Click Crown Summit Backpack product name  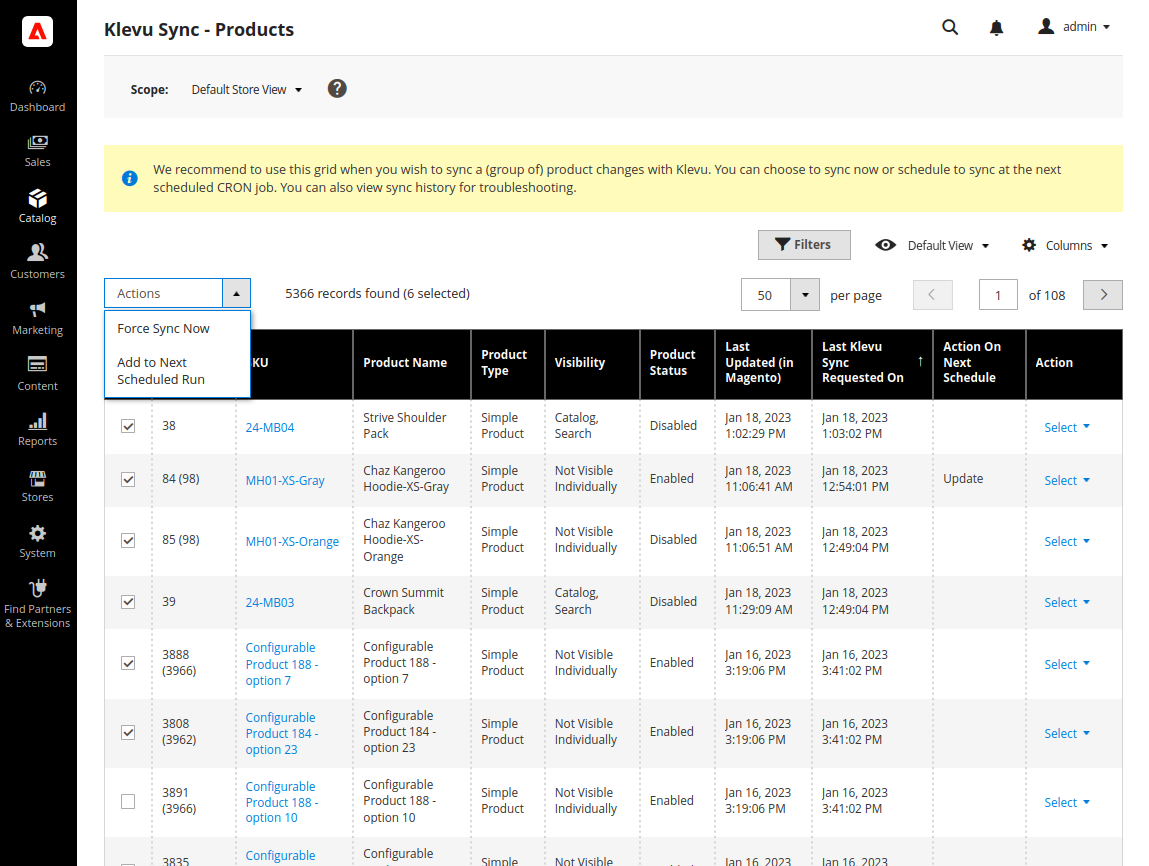pyautogui.click(x=403, y=601)
